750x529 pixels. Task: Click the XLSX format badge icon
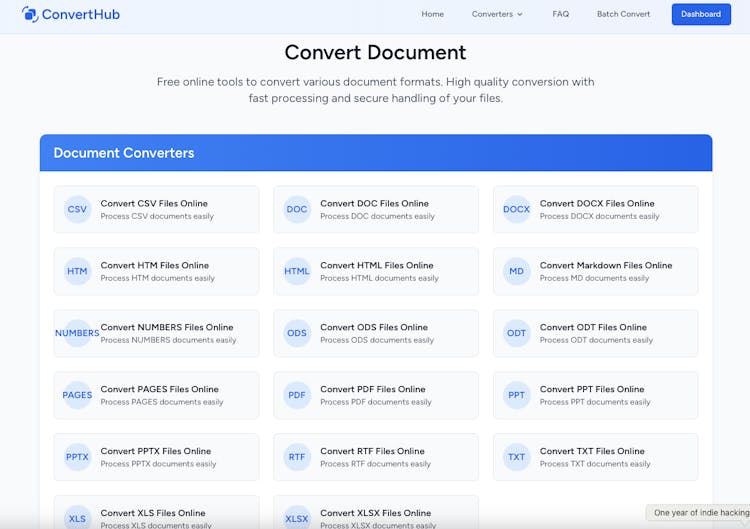[x=297, y=519]
